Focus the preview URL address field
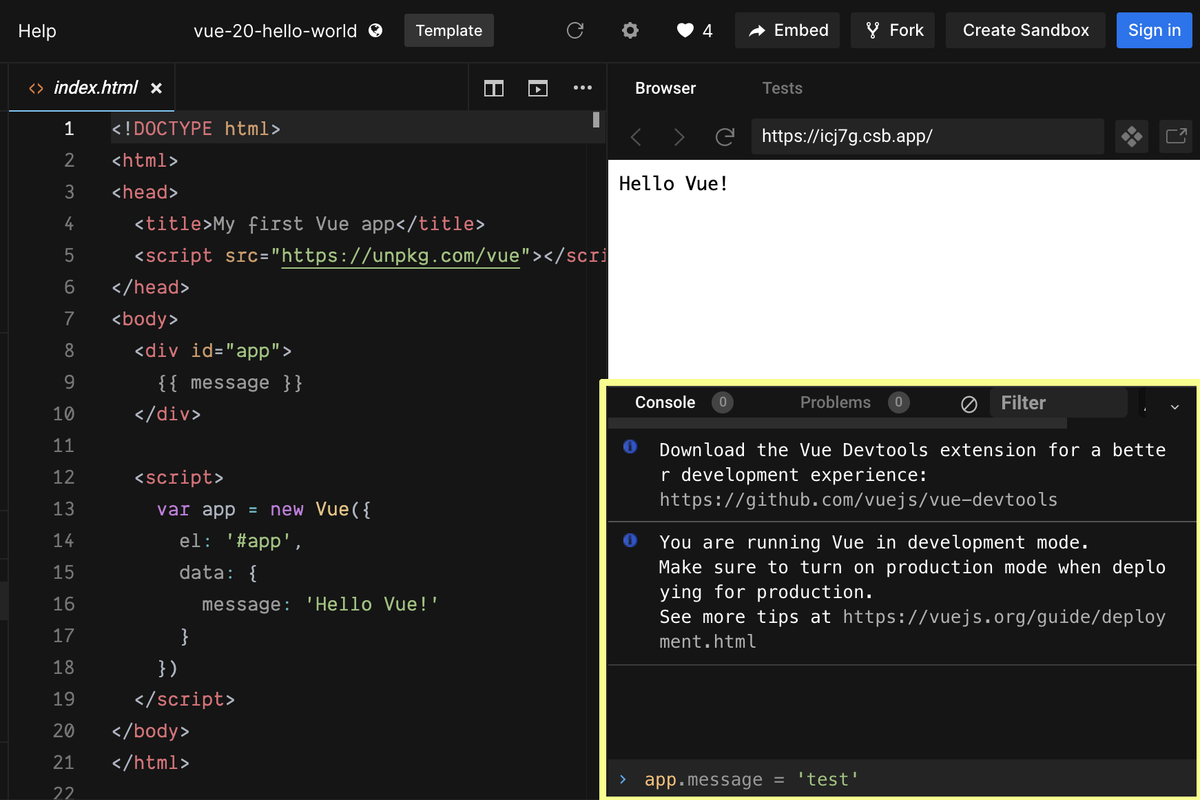This screenshot has width=1200, height=800. 928,136
